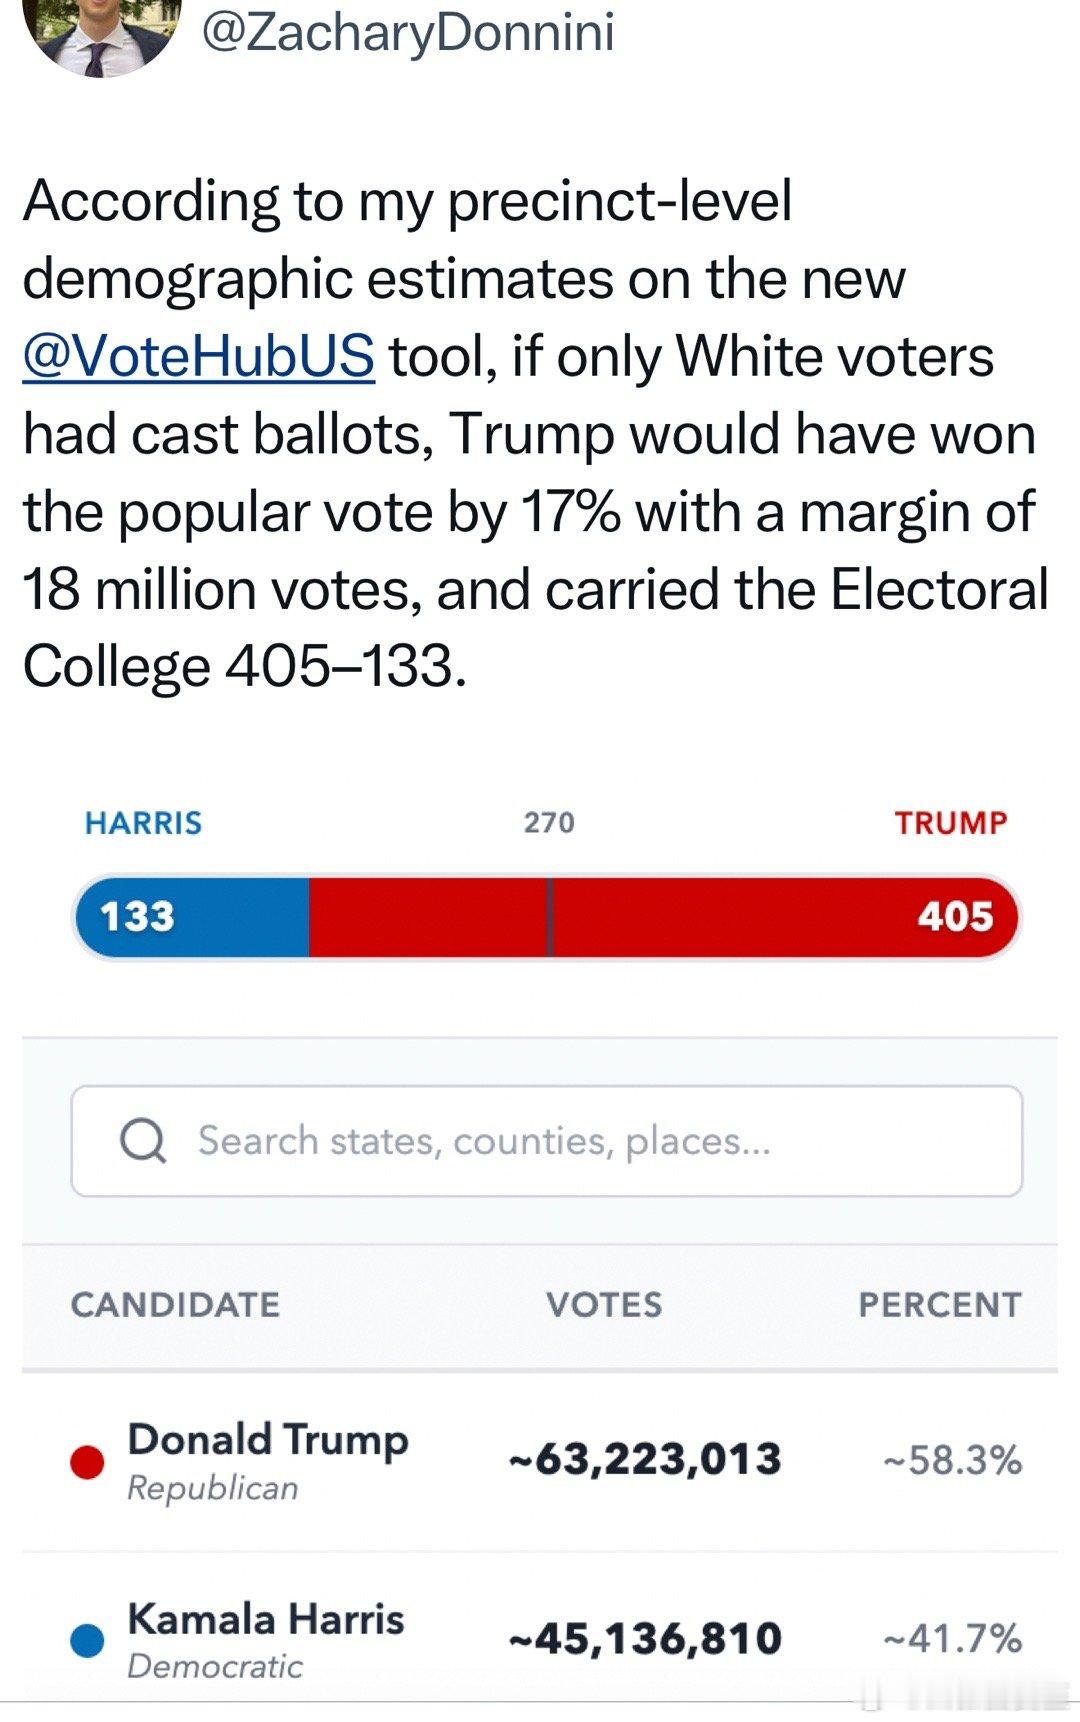Click Trump's ~63,223,013 vote count
The image size is (1080, 1722).
645,1460
